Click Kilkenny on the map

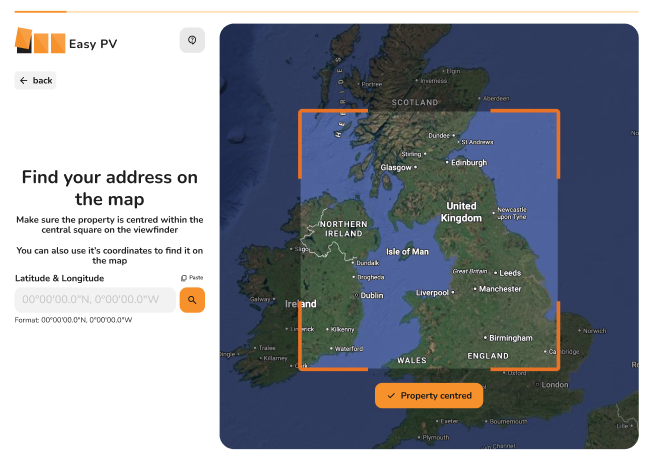(342, 330)
